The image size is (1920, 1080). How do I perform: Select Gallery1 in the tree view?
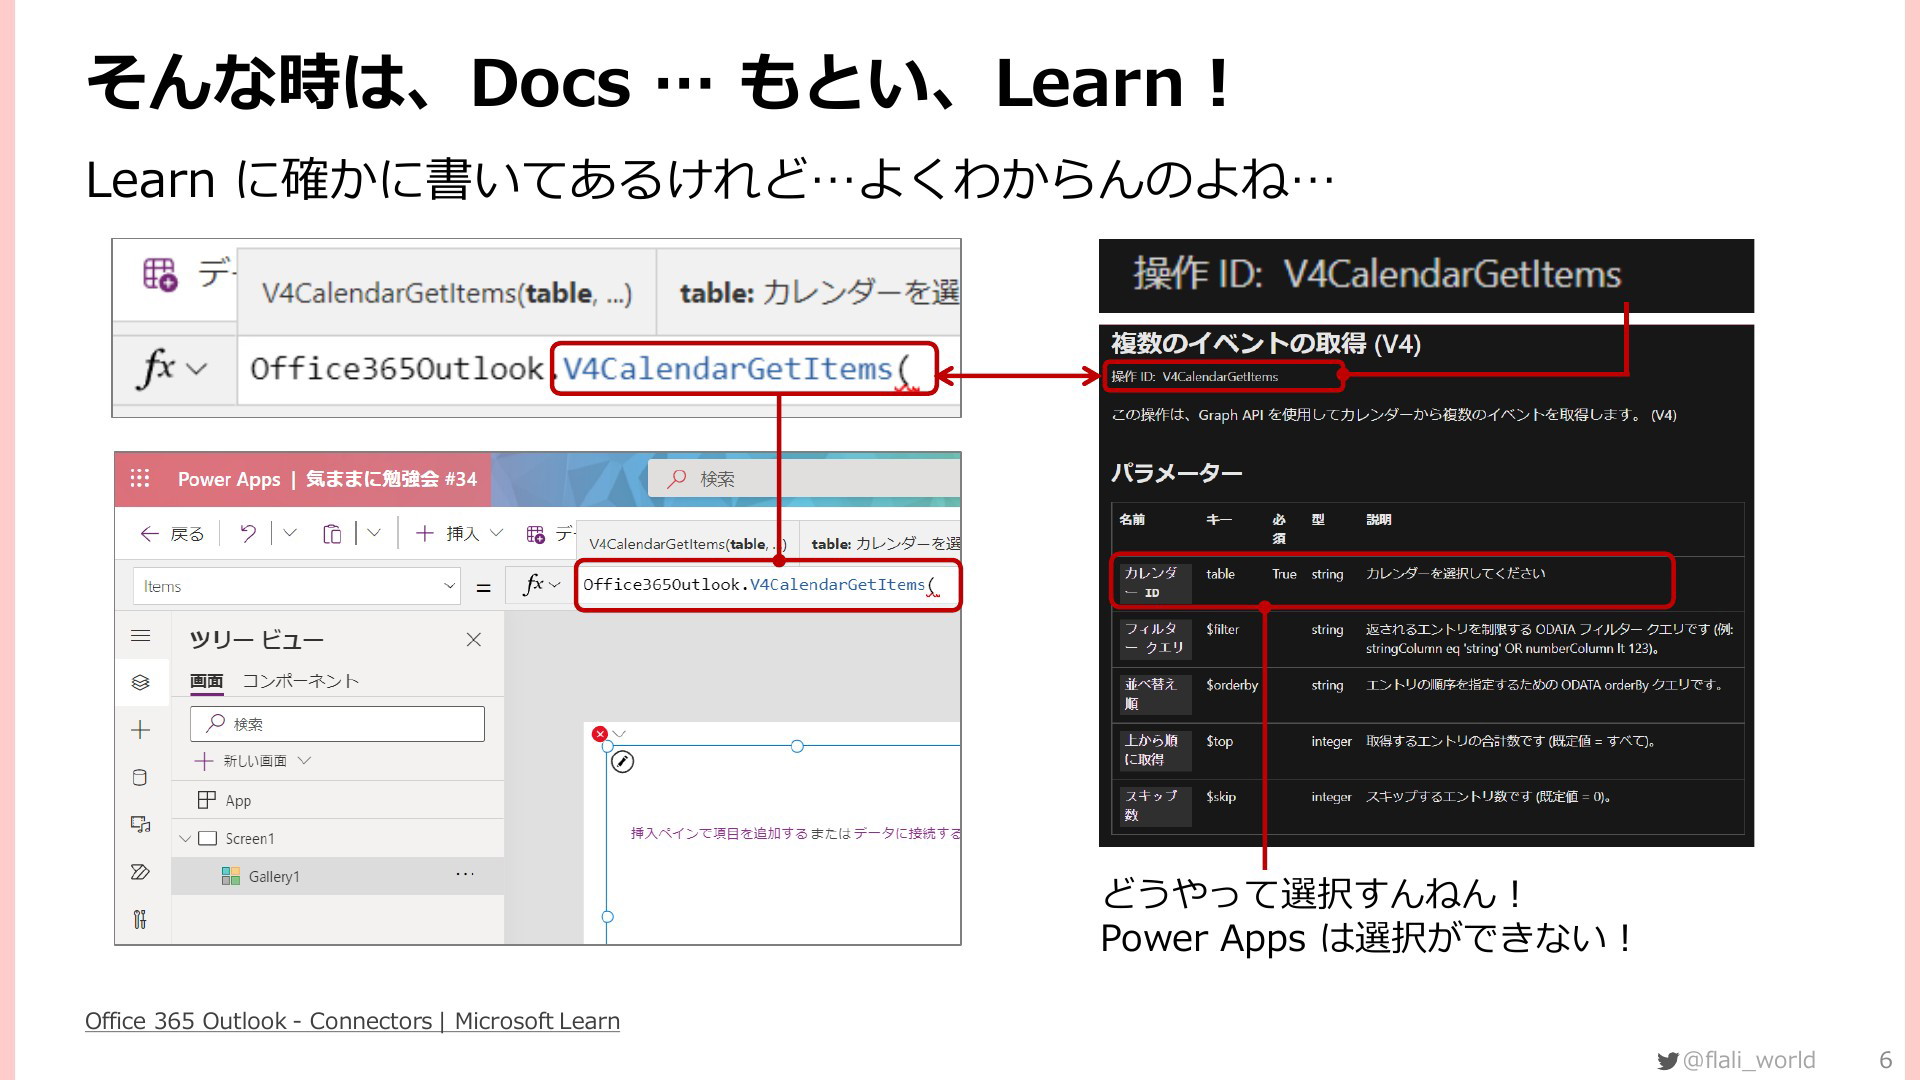tap(274, 876)
